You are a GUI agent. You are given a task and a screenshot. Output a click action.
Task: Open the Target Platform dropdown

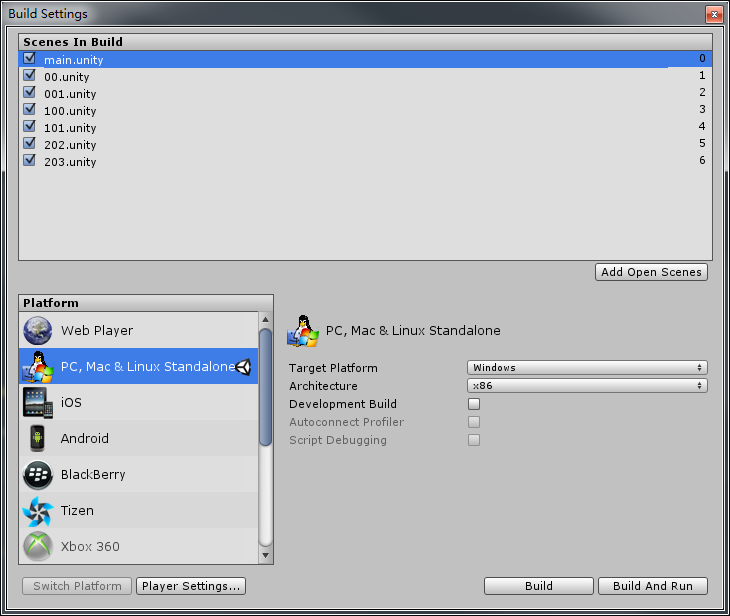[x=587, y=367]
